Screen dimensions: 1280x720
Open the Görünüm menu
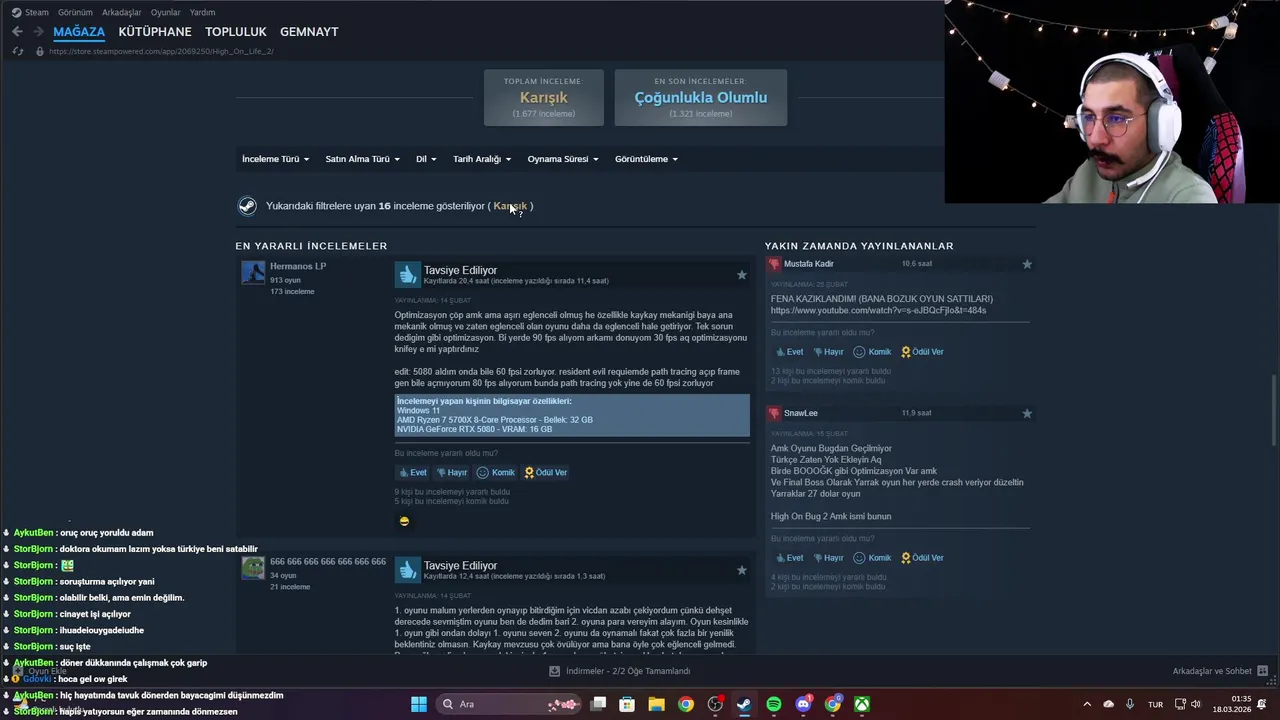point(75,12)
